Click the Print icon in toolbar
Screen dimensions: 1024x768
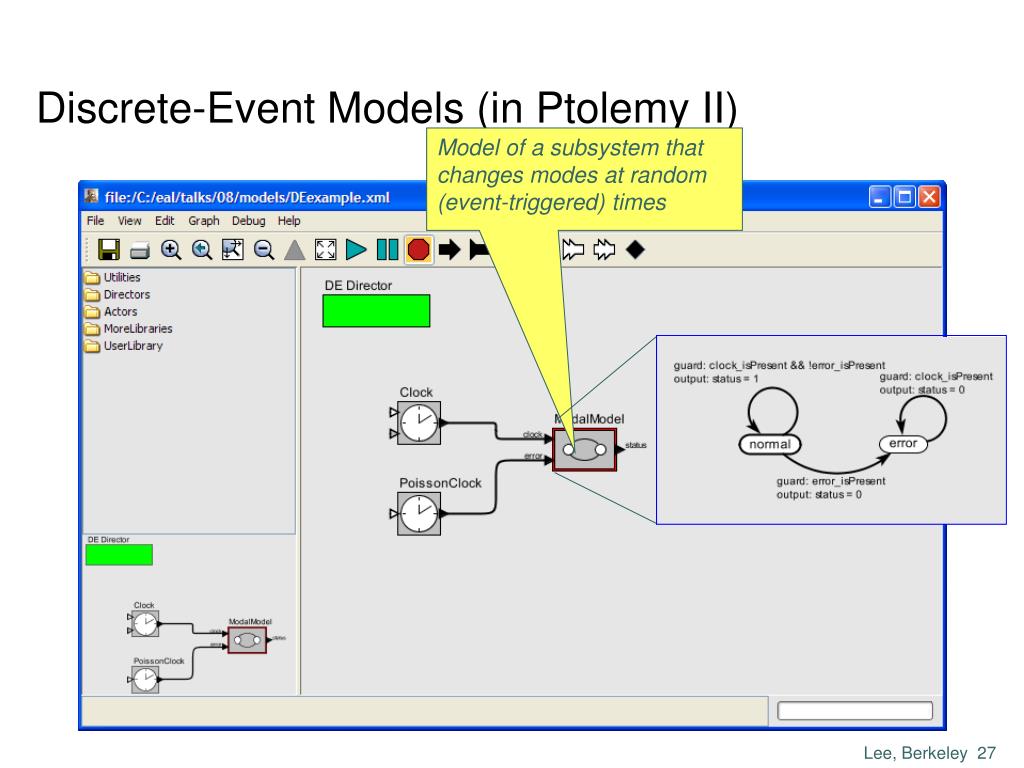click(x=140, y=251)
